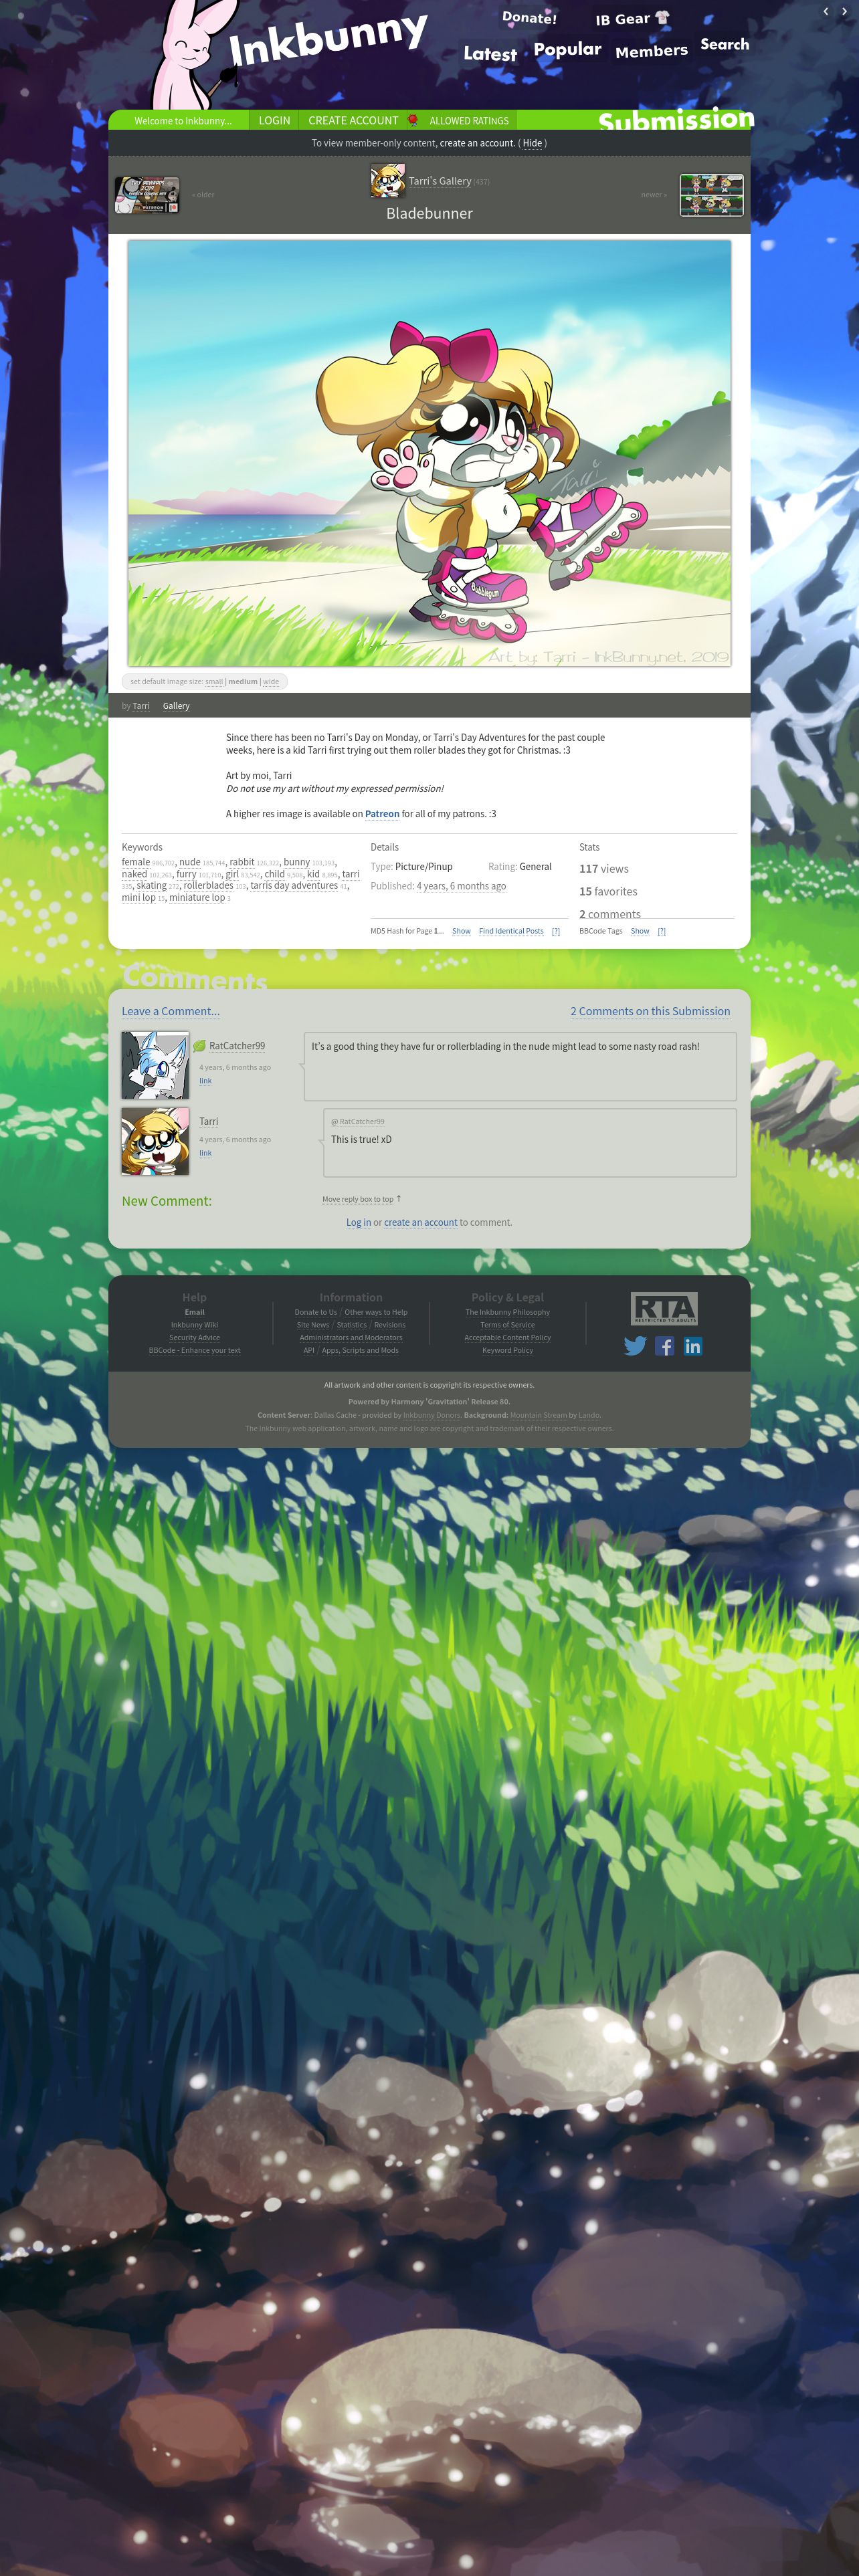Screen dimensions: 859x2576
Task: Click the LOGIN button
Action: 274,120
